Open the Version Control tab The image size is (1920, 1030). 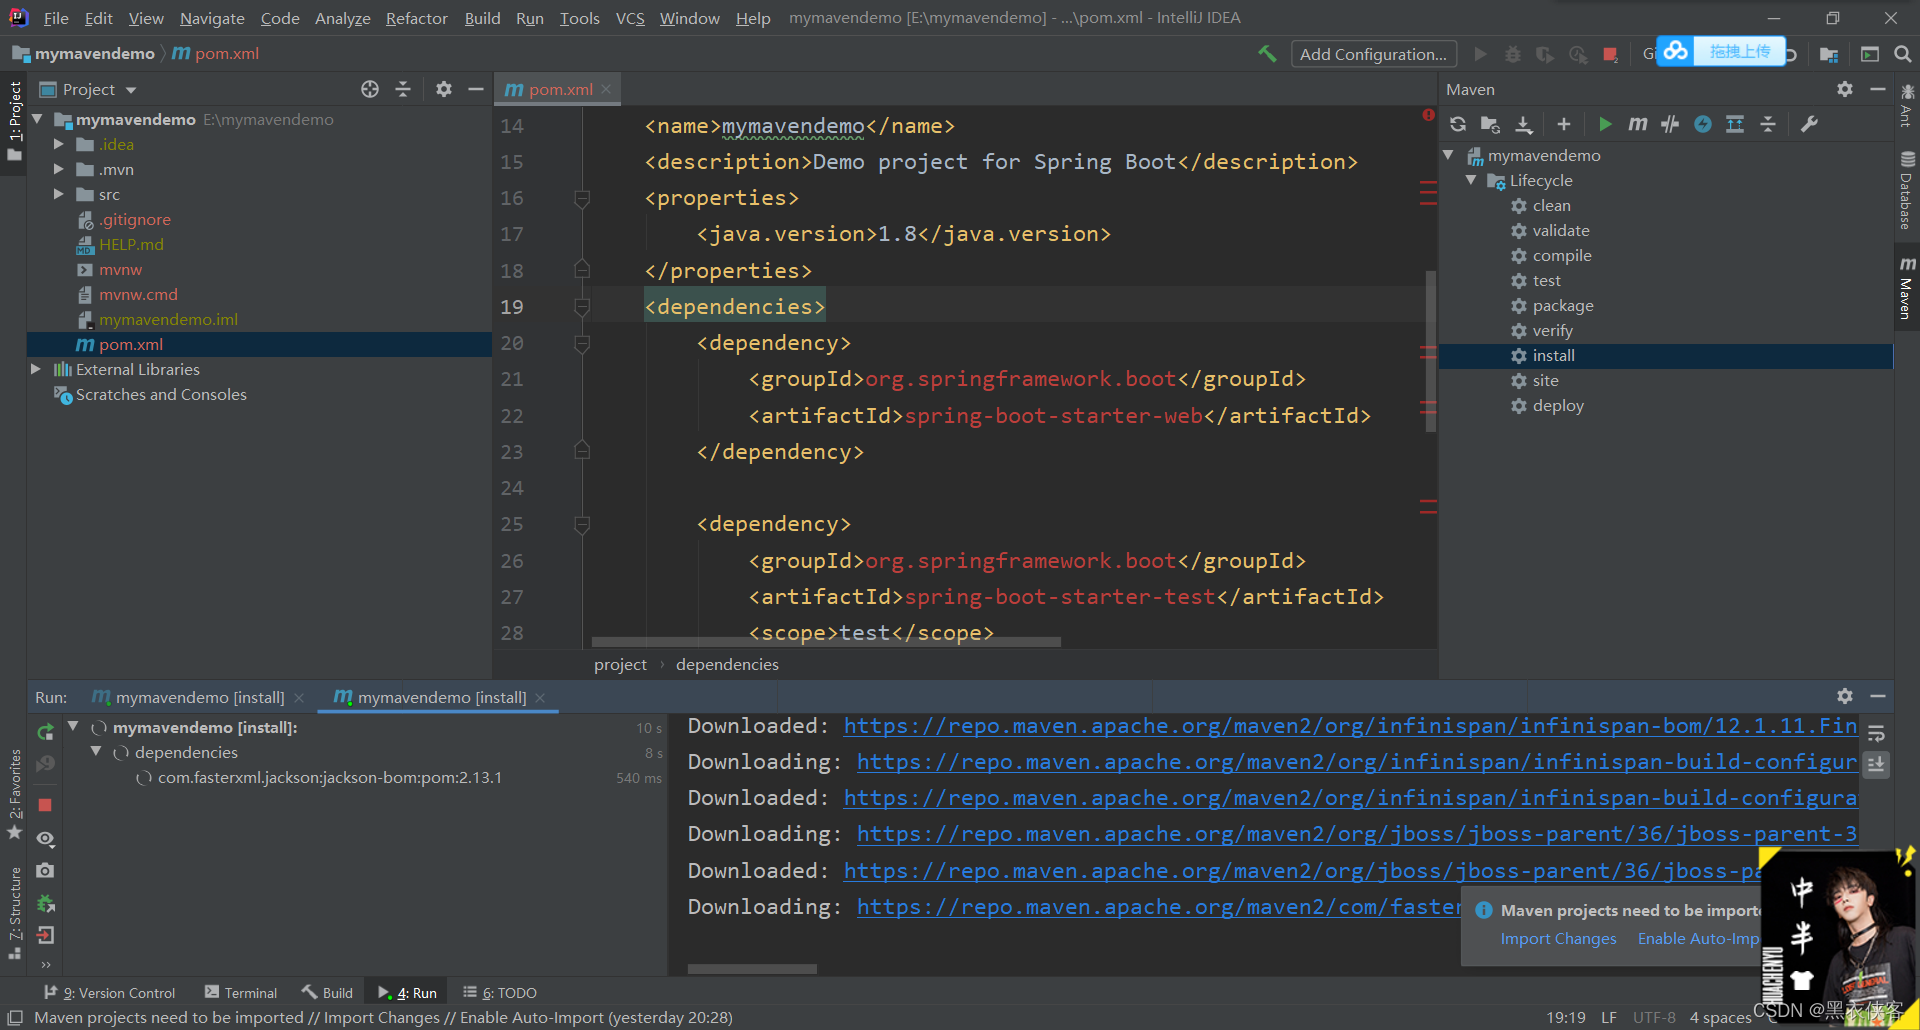[110, 992]
